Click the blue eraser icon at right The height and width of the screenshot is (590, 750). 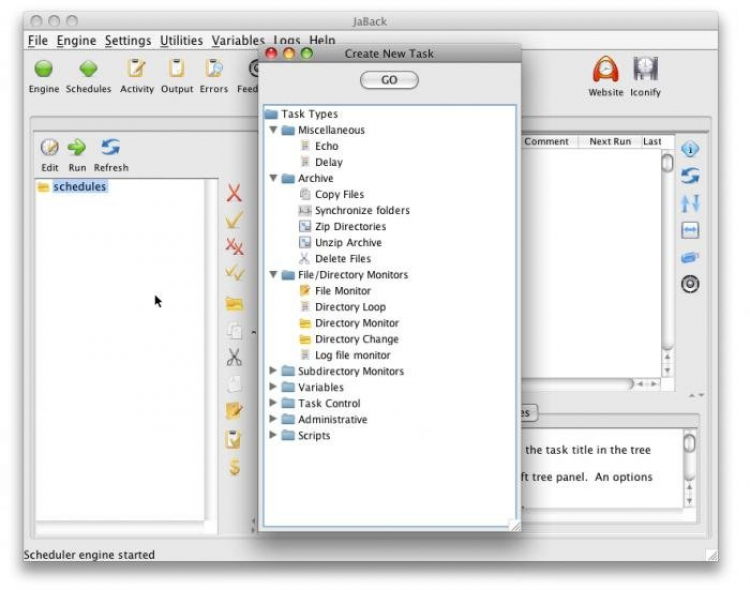pos(690,257)
